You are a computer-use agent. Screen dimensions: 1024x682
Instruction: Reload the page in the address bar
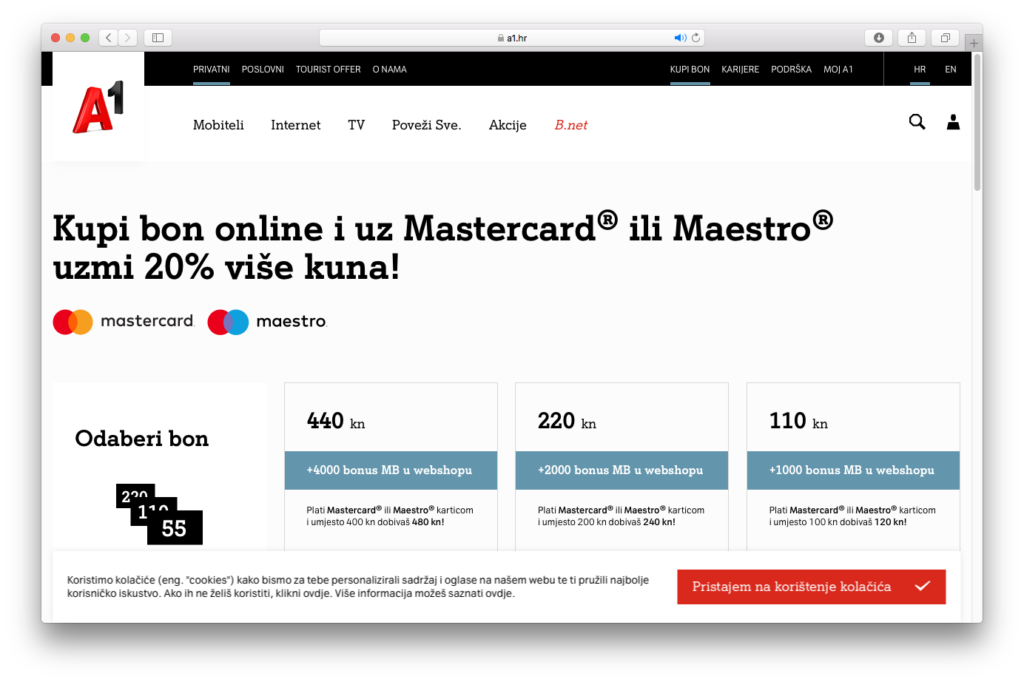point(696,38)
